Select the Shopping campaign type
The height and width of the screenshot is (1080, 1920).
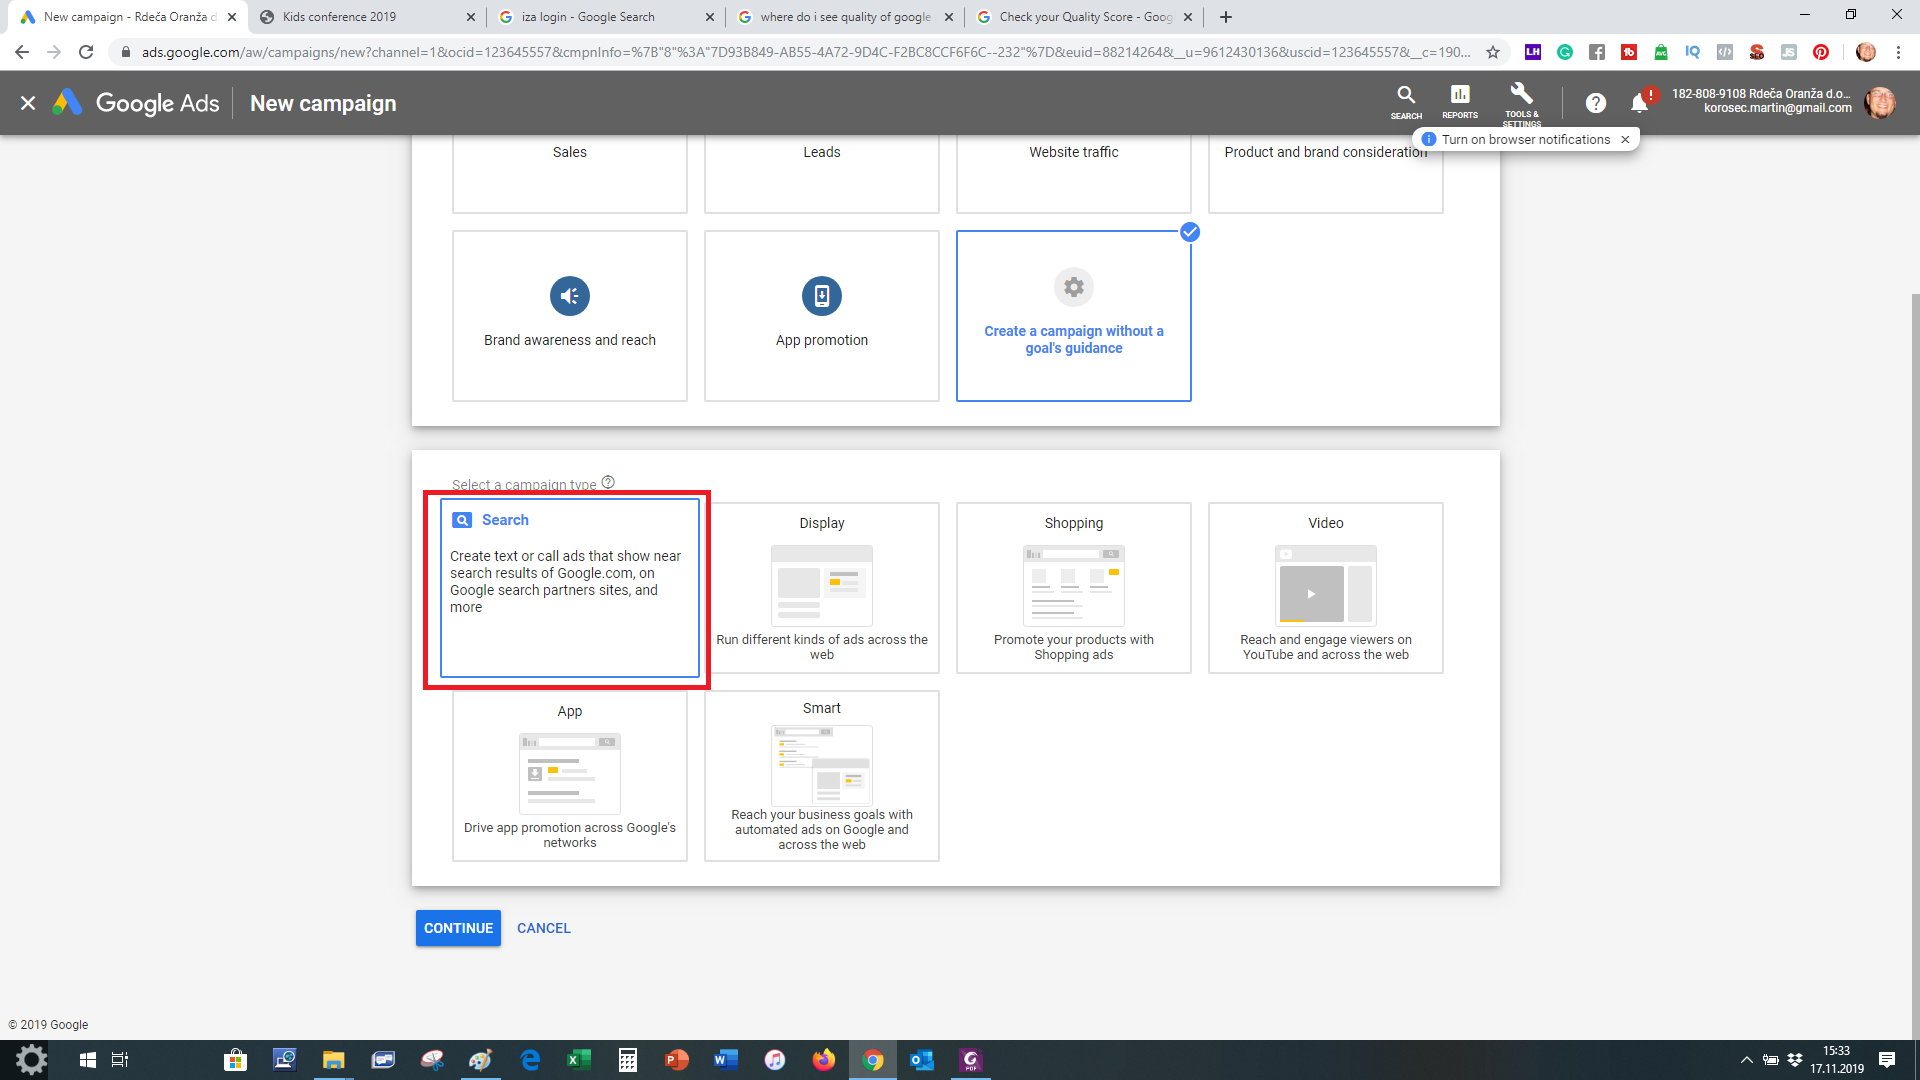(1074, 588)
